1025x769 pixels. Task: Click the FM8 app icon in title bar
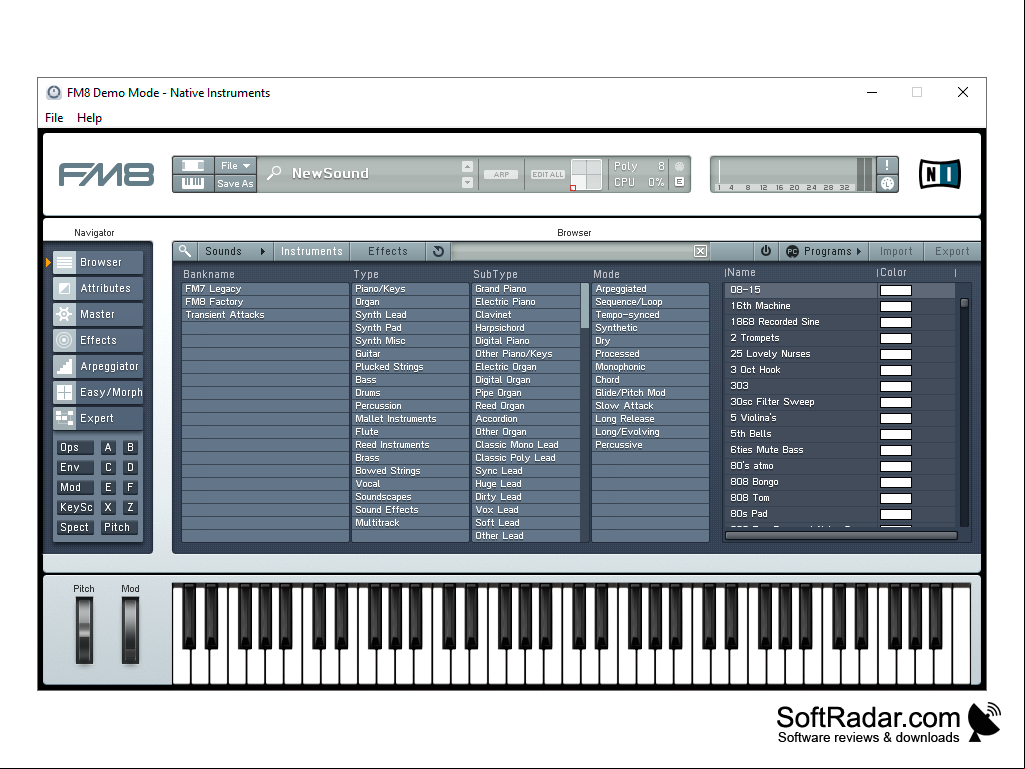(54, 93)
